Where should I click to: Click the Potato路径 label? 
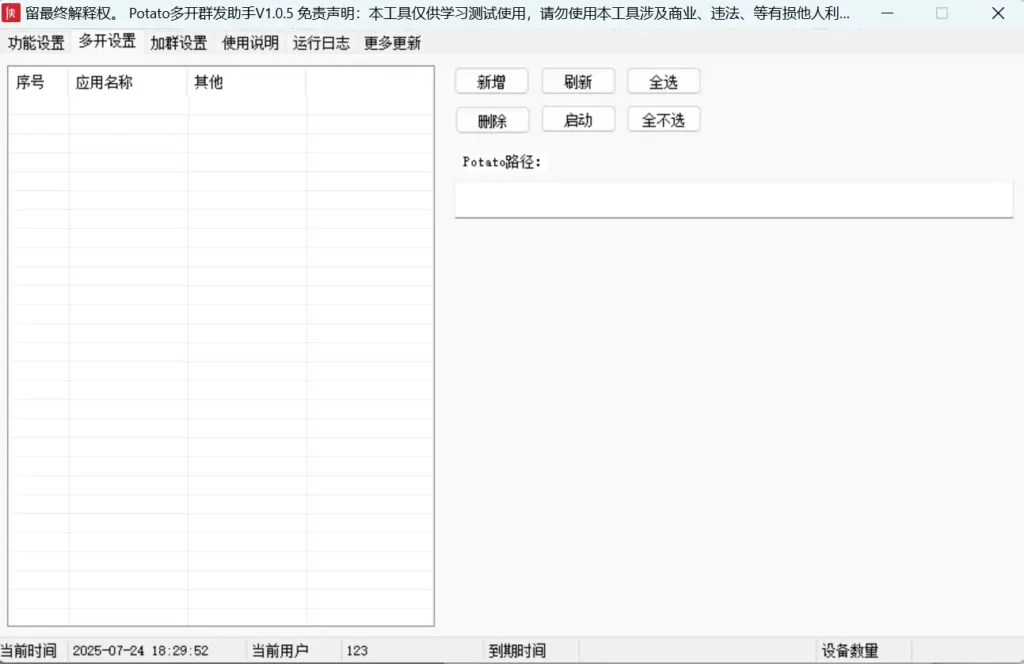tap(502, 162)
